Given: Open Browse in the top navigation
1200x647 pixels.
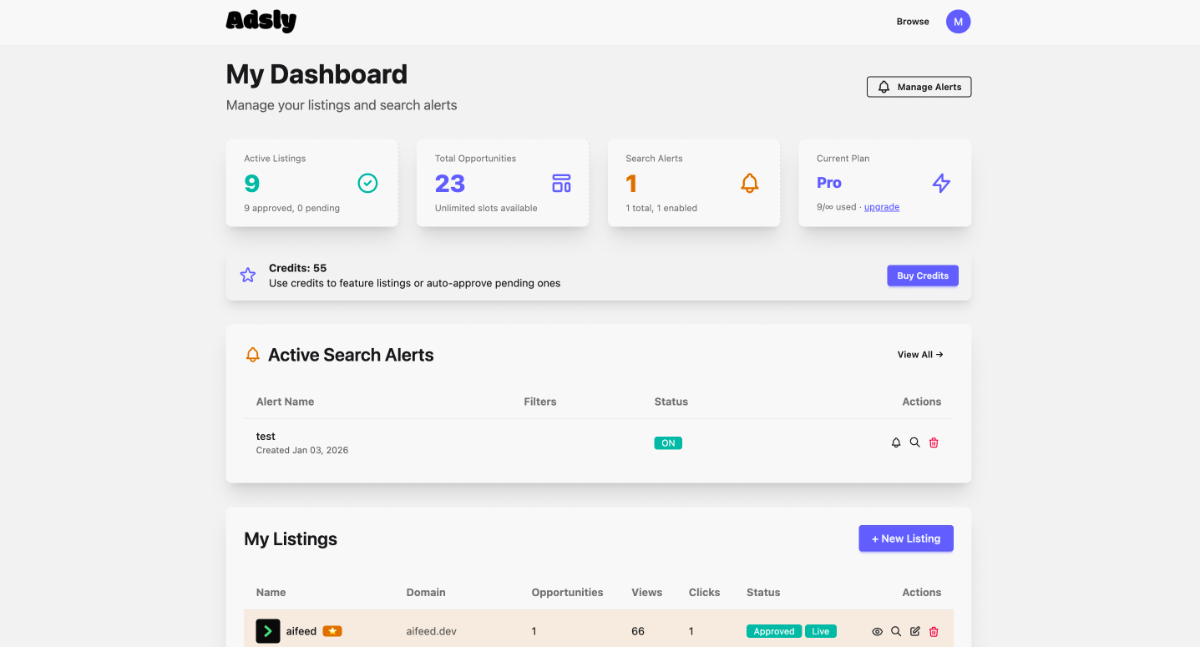Looking at the screenshot, I should (912, 21).
